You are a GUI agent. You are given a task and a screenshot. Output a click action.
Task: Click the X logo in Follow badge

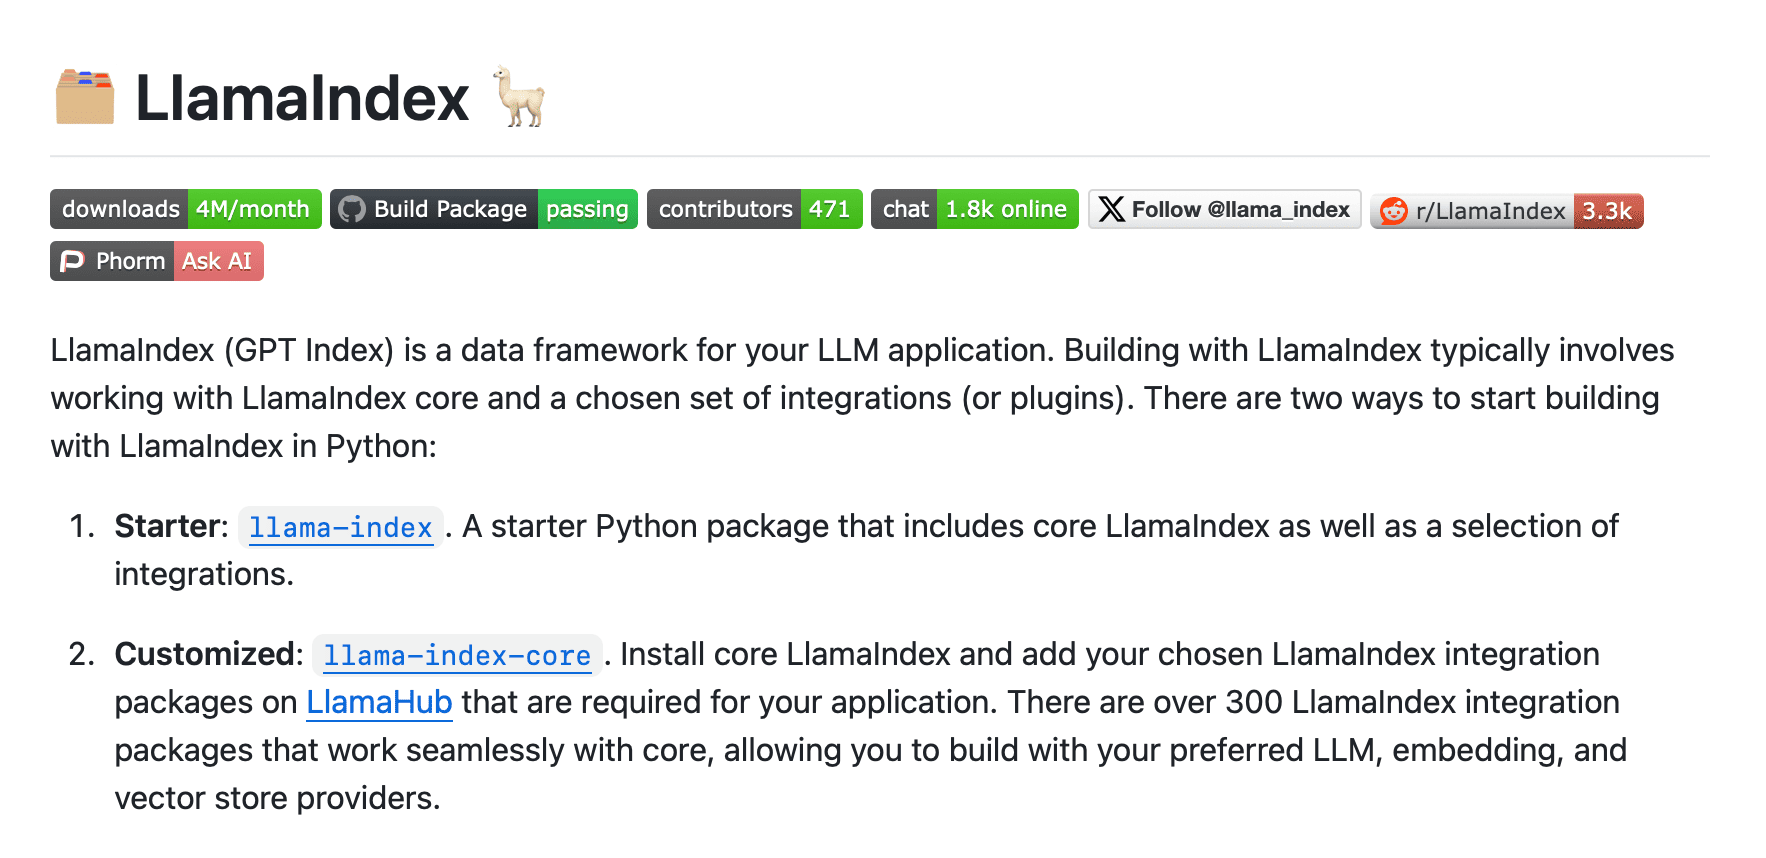point(1111,209)
